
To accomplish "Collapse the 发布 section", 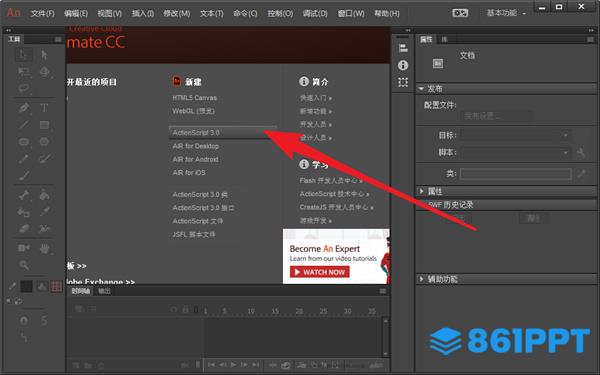I will click(x=421, y=89).
